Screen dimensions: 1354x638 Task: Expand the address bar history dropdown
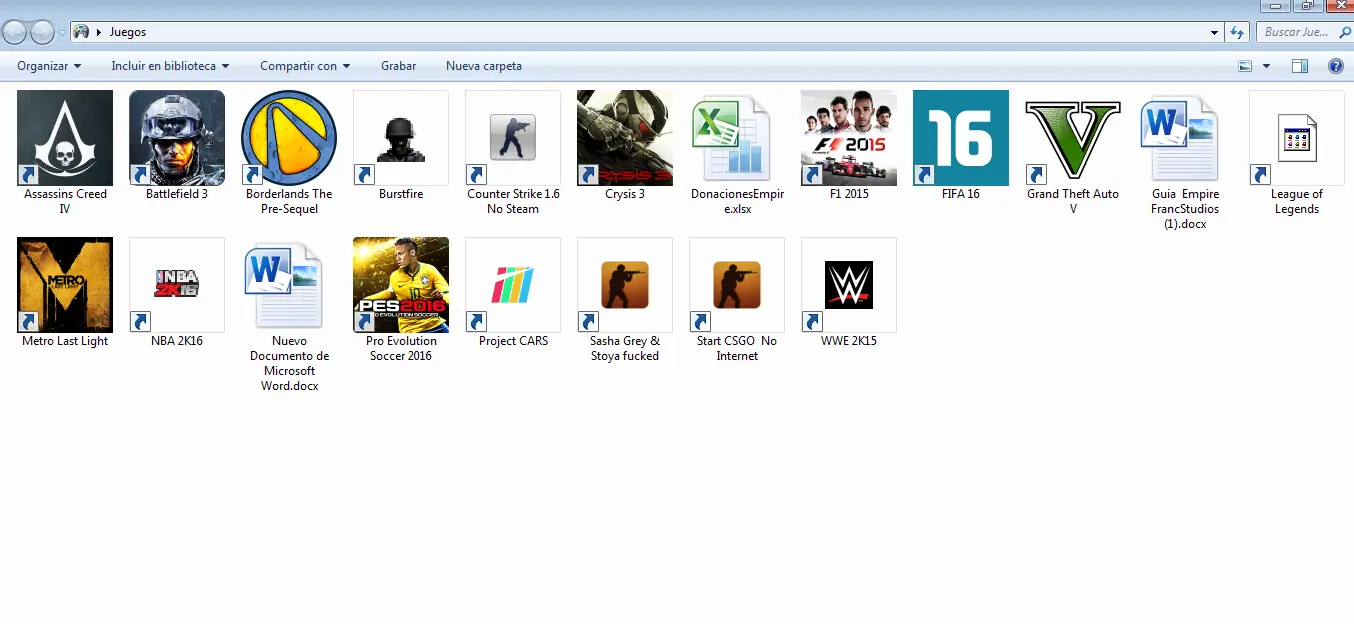click(1215, 32)
